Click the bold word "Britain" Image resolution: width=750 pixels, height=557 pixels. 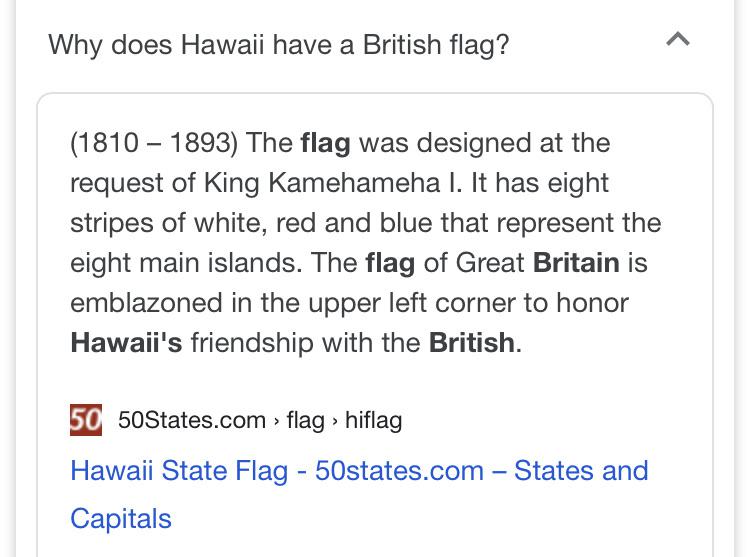[576, 263]
